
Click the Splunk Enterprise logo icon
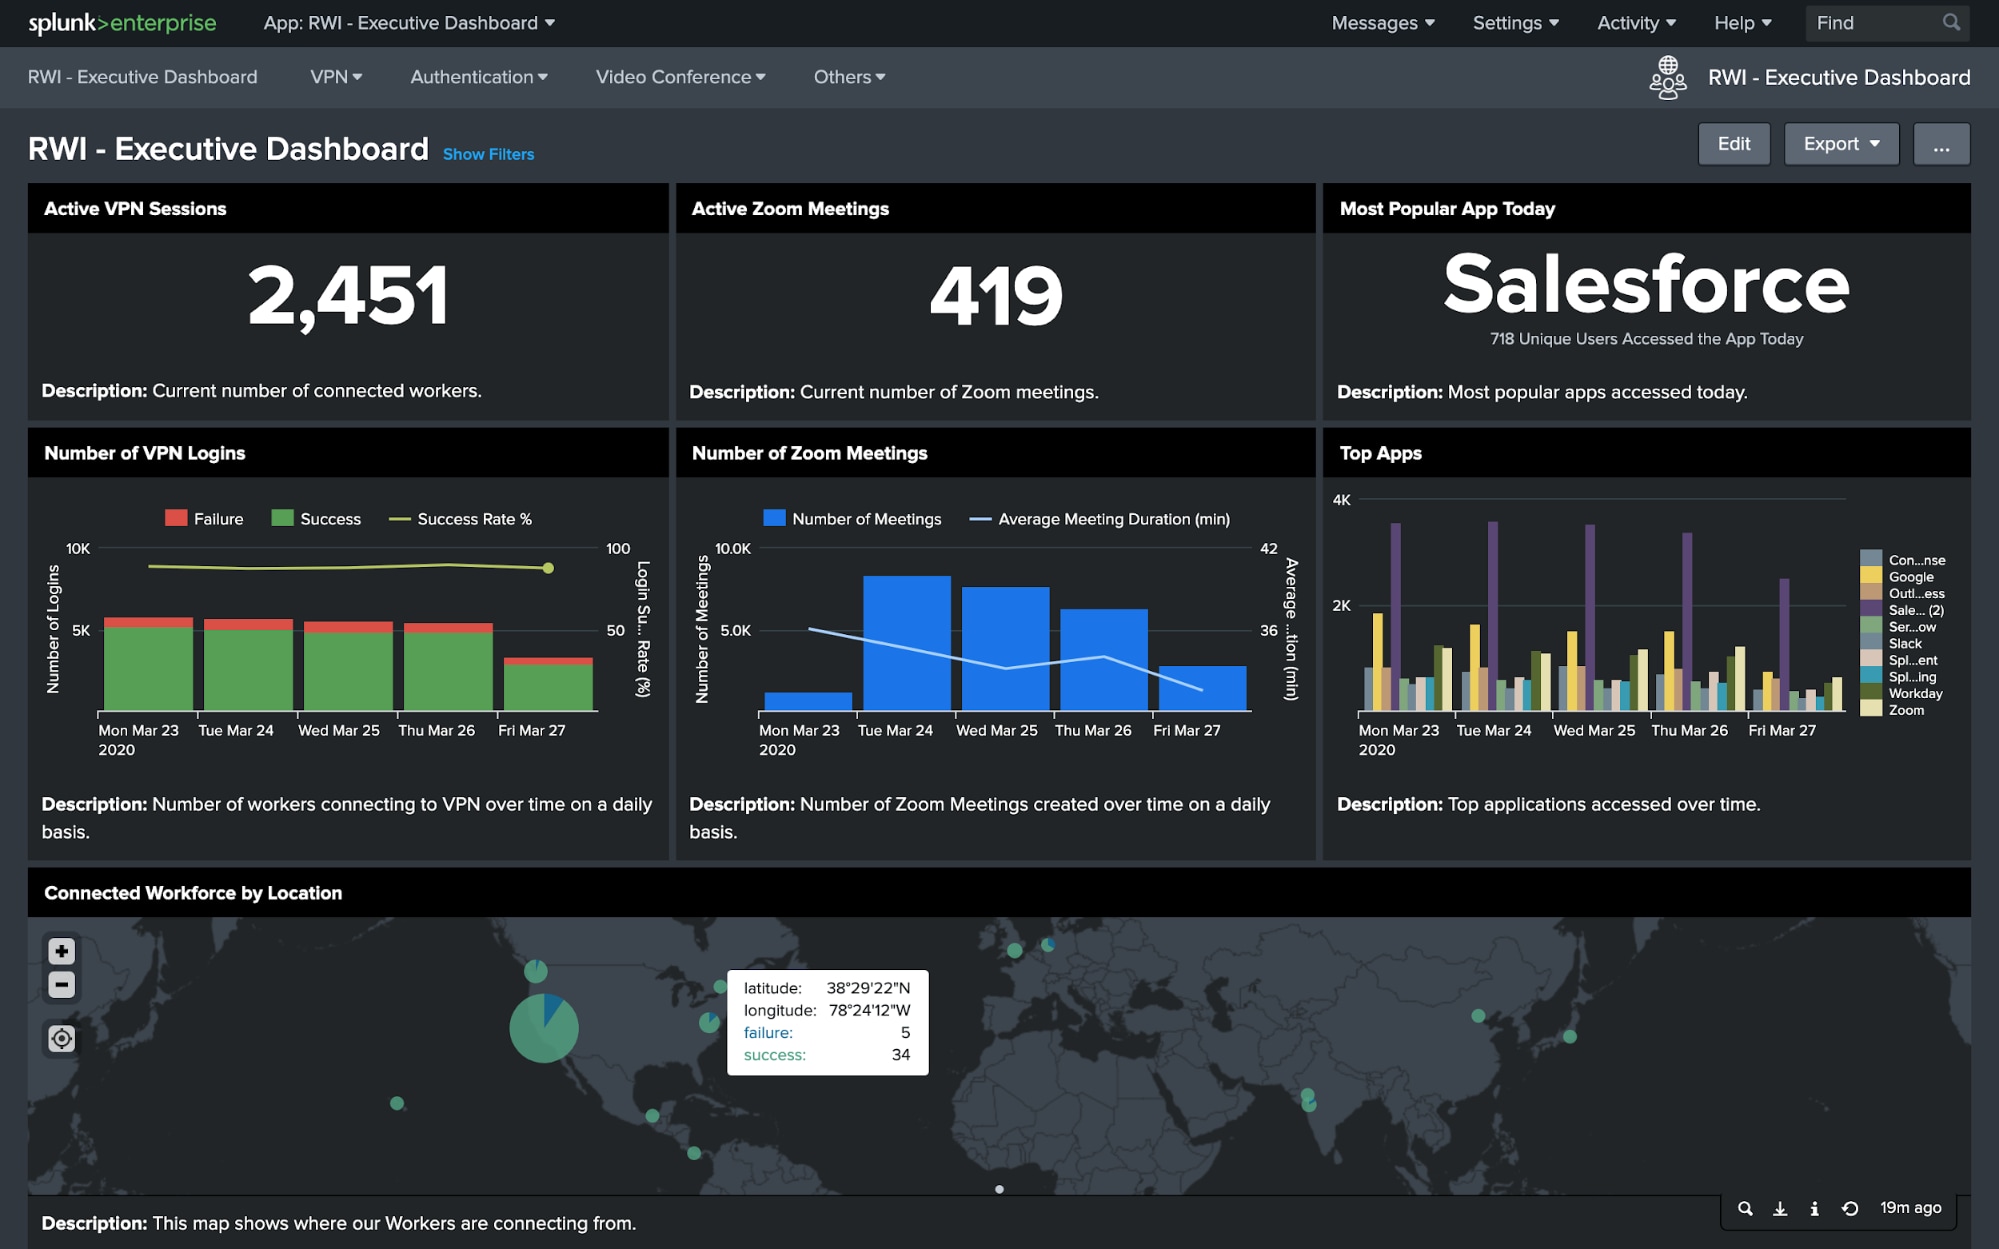[122, 22]
